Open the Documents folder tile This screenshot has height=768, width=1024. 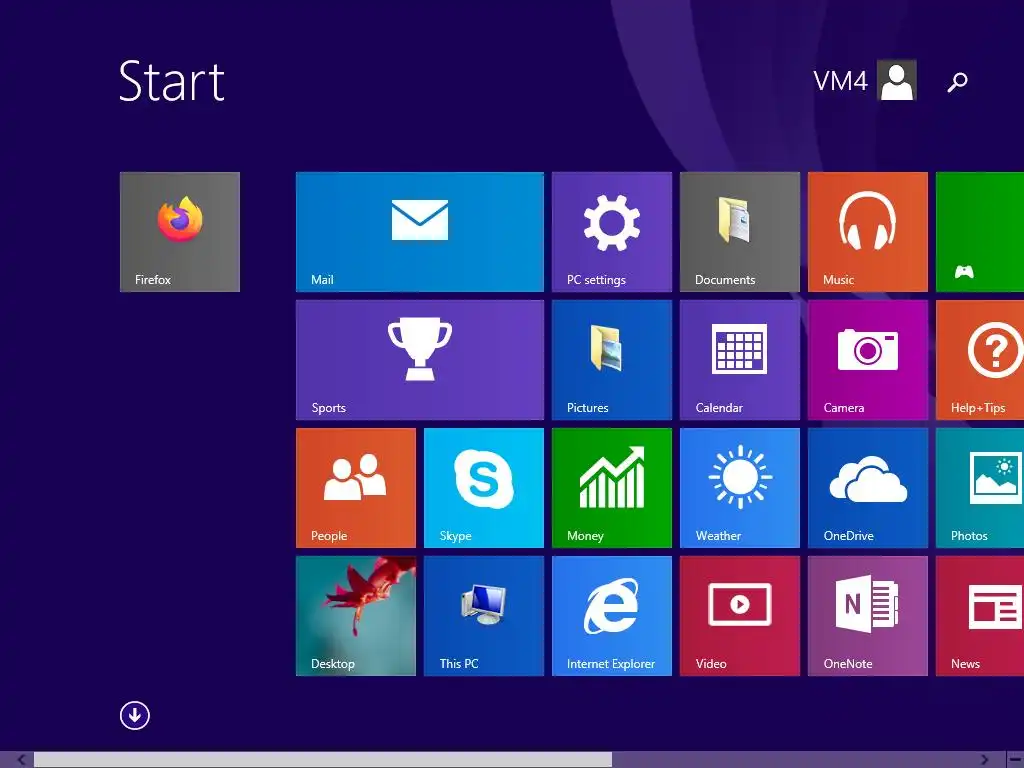(739, 232)
